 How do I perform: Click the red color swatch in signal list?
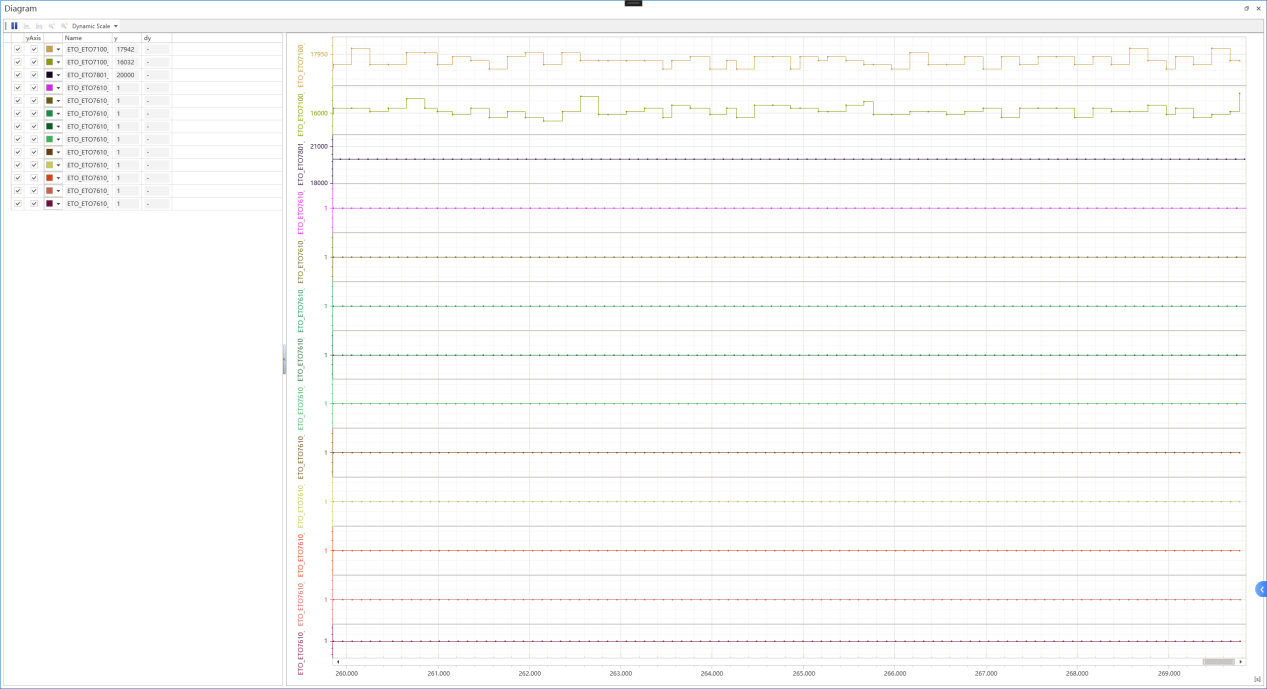(49, 178)
